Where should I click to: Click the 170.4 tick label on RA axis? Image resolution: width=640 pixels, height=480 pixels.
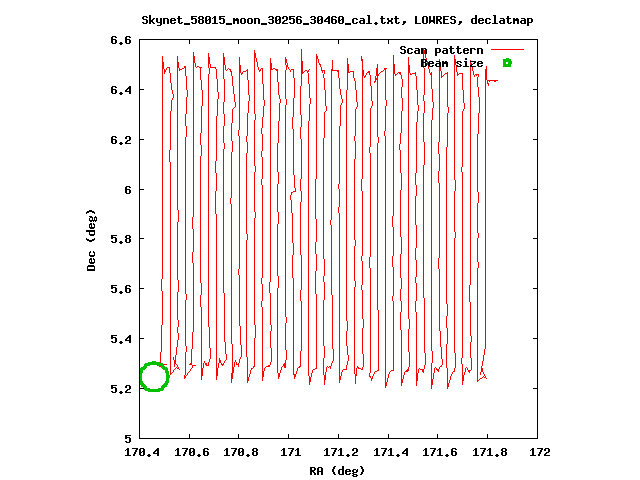(142, 452)
